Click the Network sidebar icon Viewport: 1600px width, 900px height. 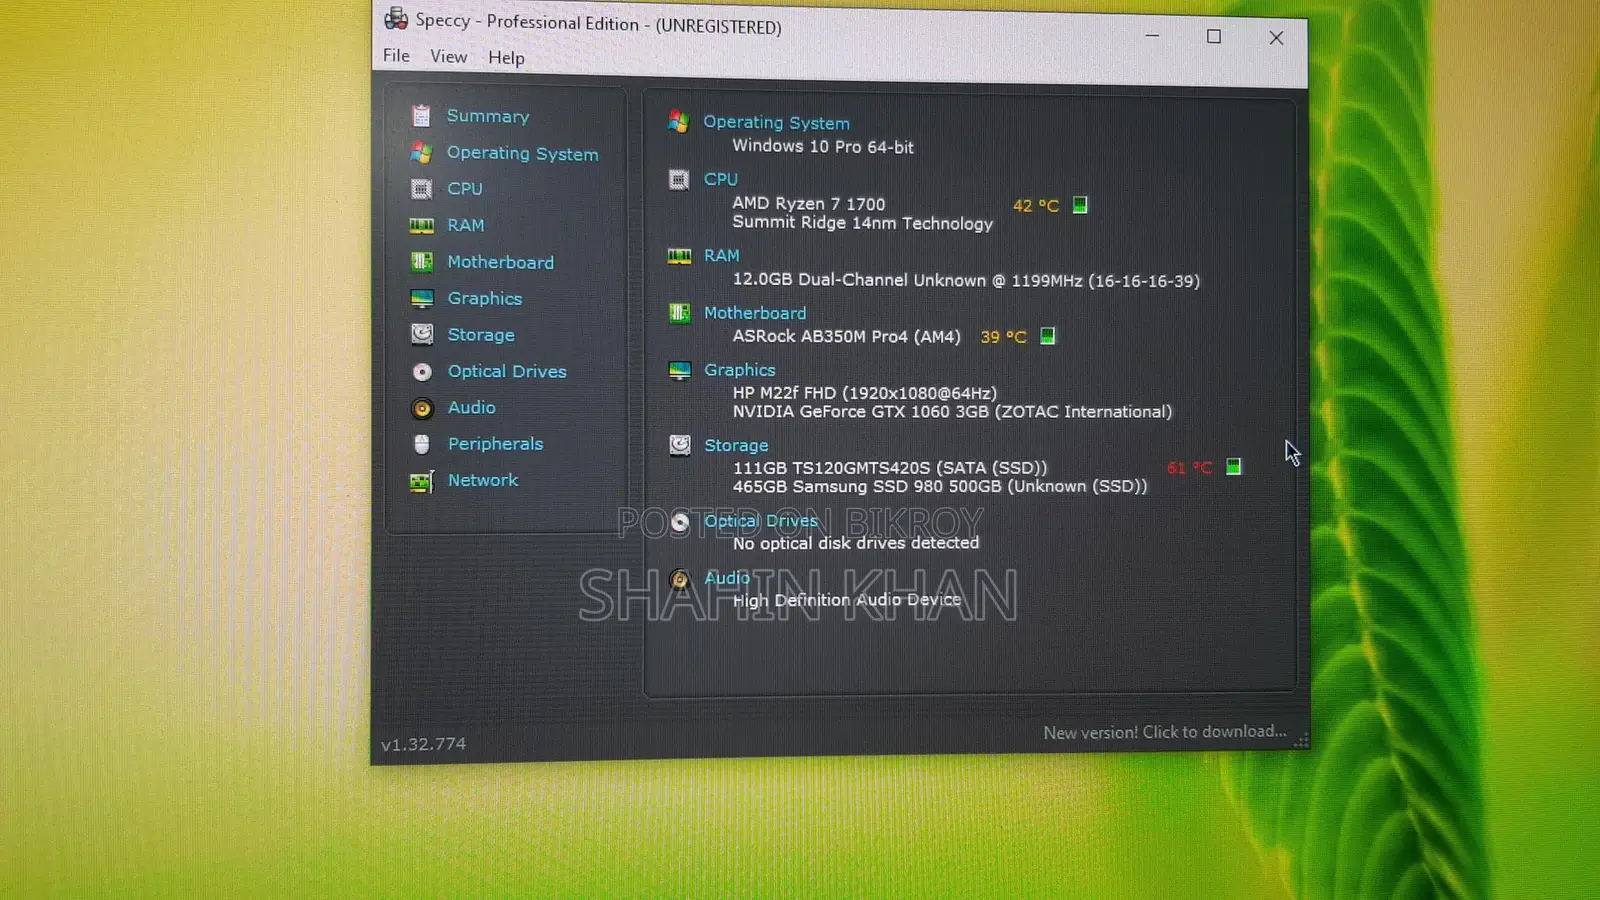[x=422, y=481]
